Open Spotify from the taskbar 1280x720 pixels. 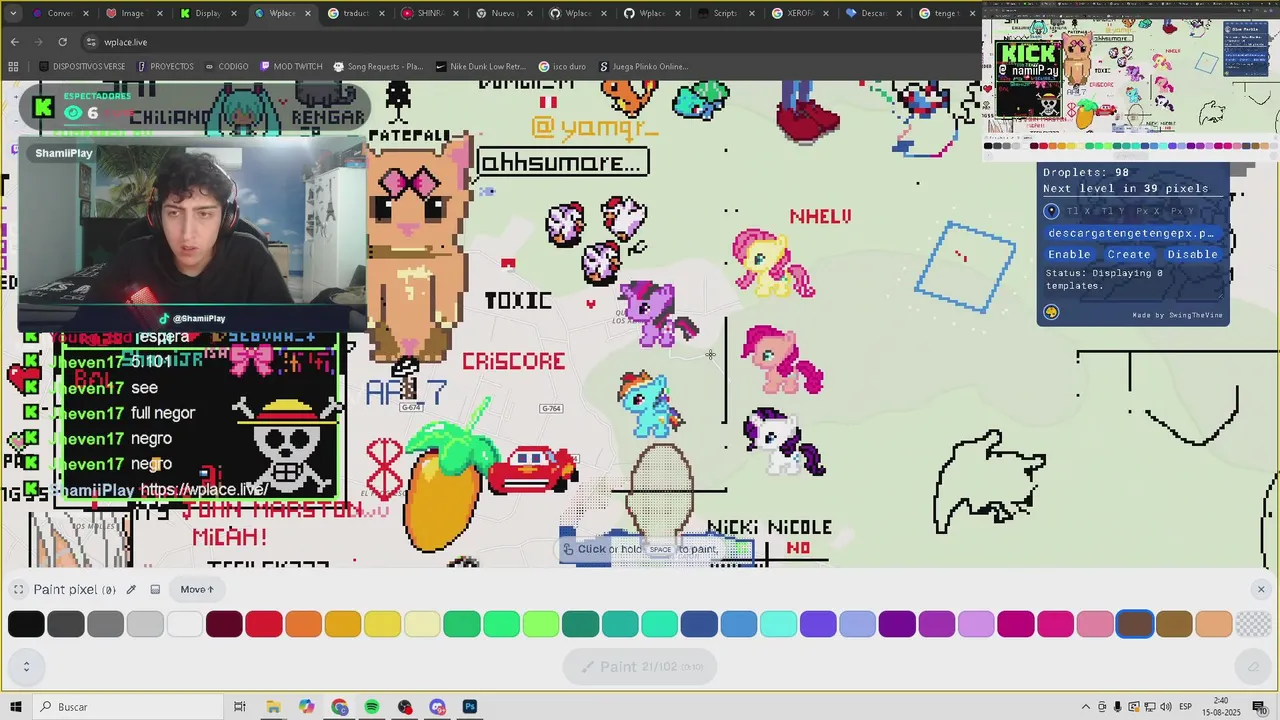click(372, 707)
